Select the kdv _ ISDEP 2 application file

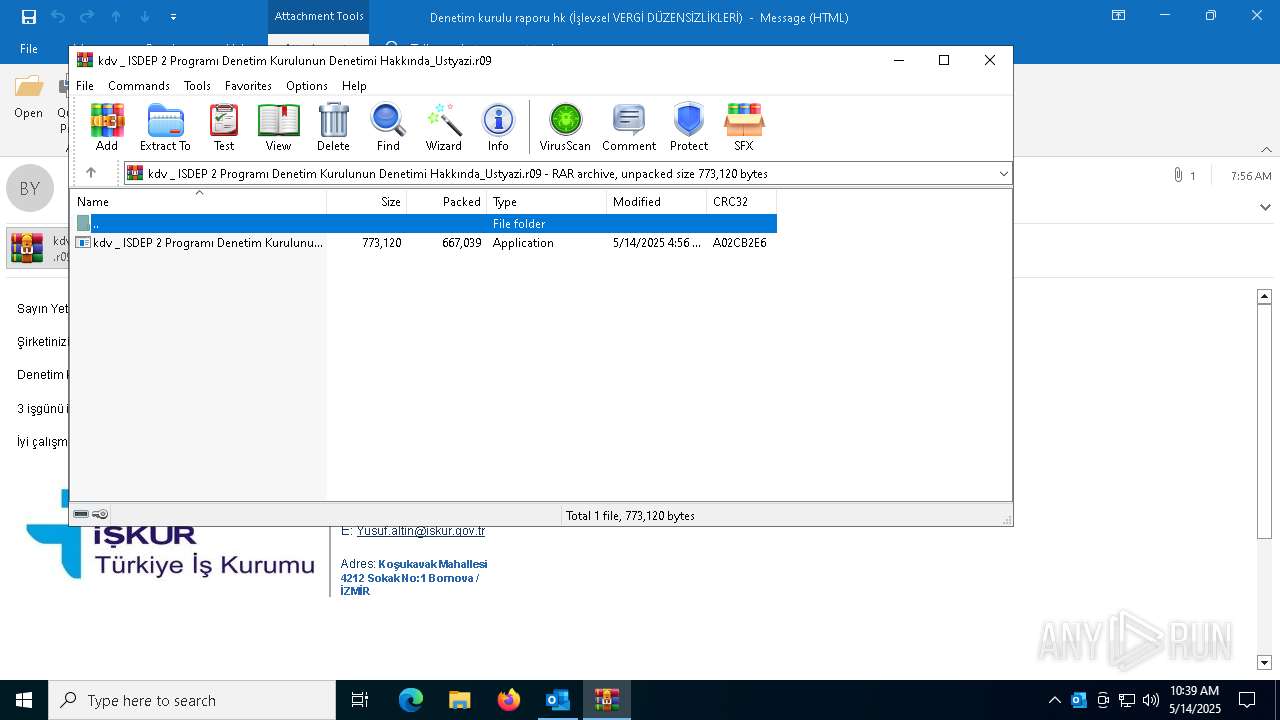425,243
